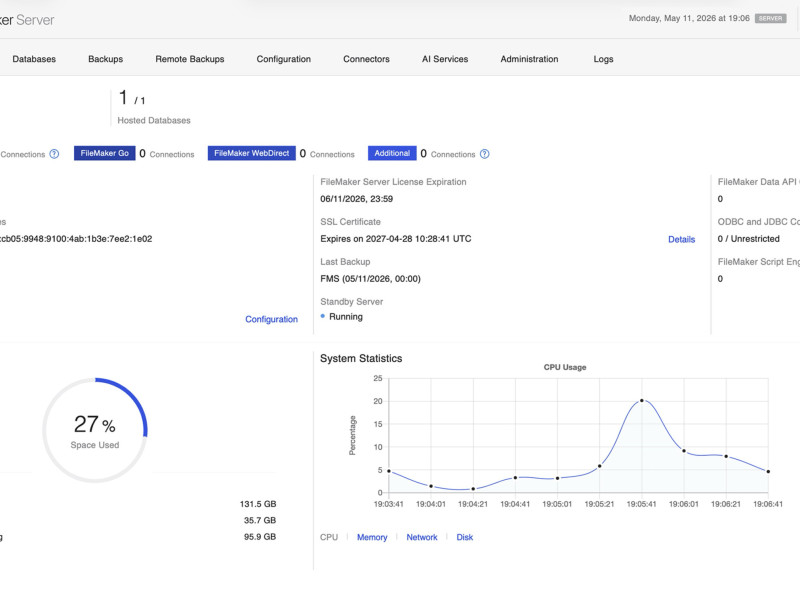Screen dimensions: 800x600
Task: Select the chart data point at 19:04:21
Action: 473,489
